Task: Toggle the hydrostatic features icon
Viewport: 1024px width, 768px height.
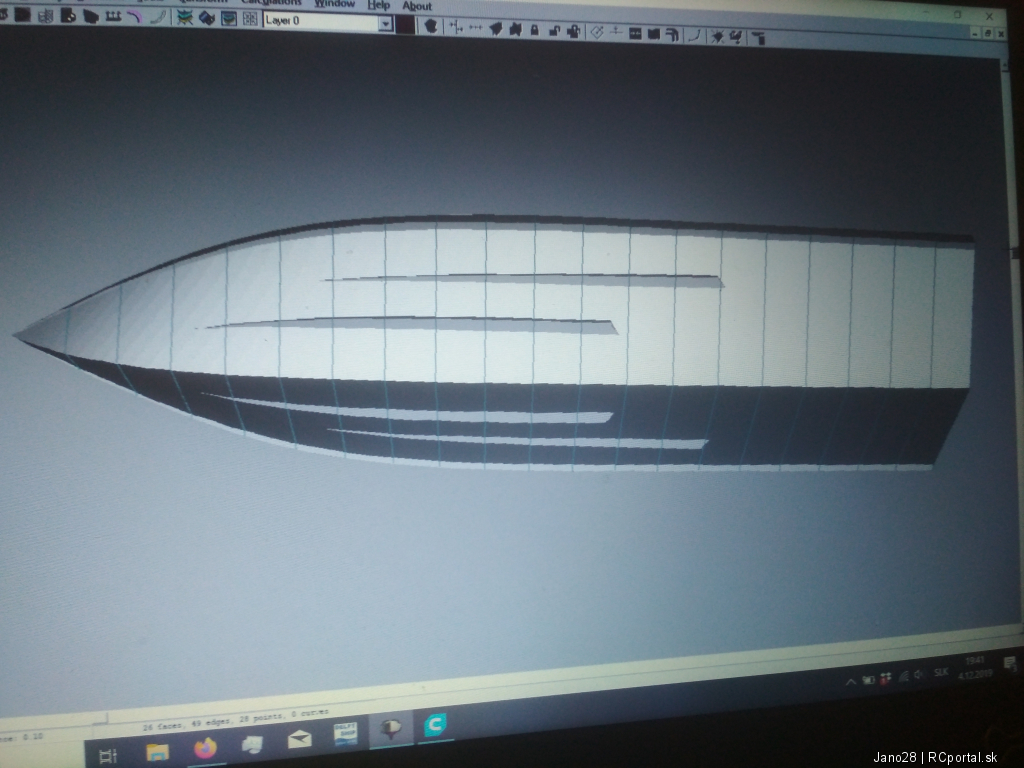Action: tap(185, 18)
